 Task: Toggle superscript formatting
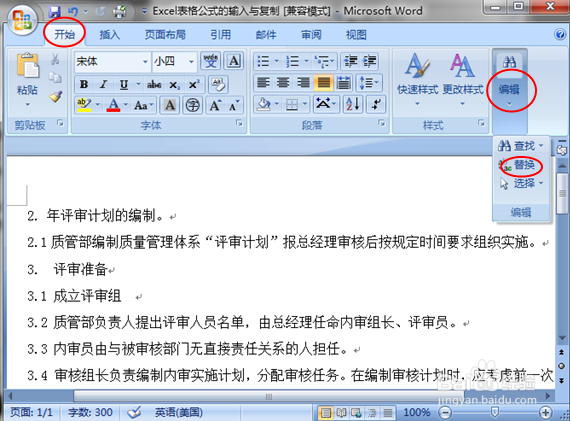click(x=194, y=85)
